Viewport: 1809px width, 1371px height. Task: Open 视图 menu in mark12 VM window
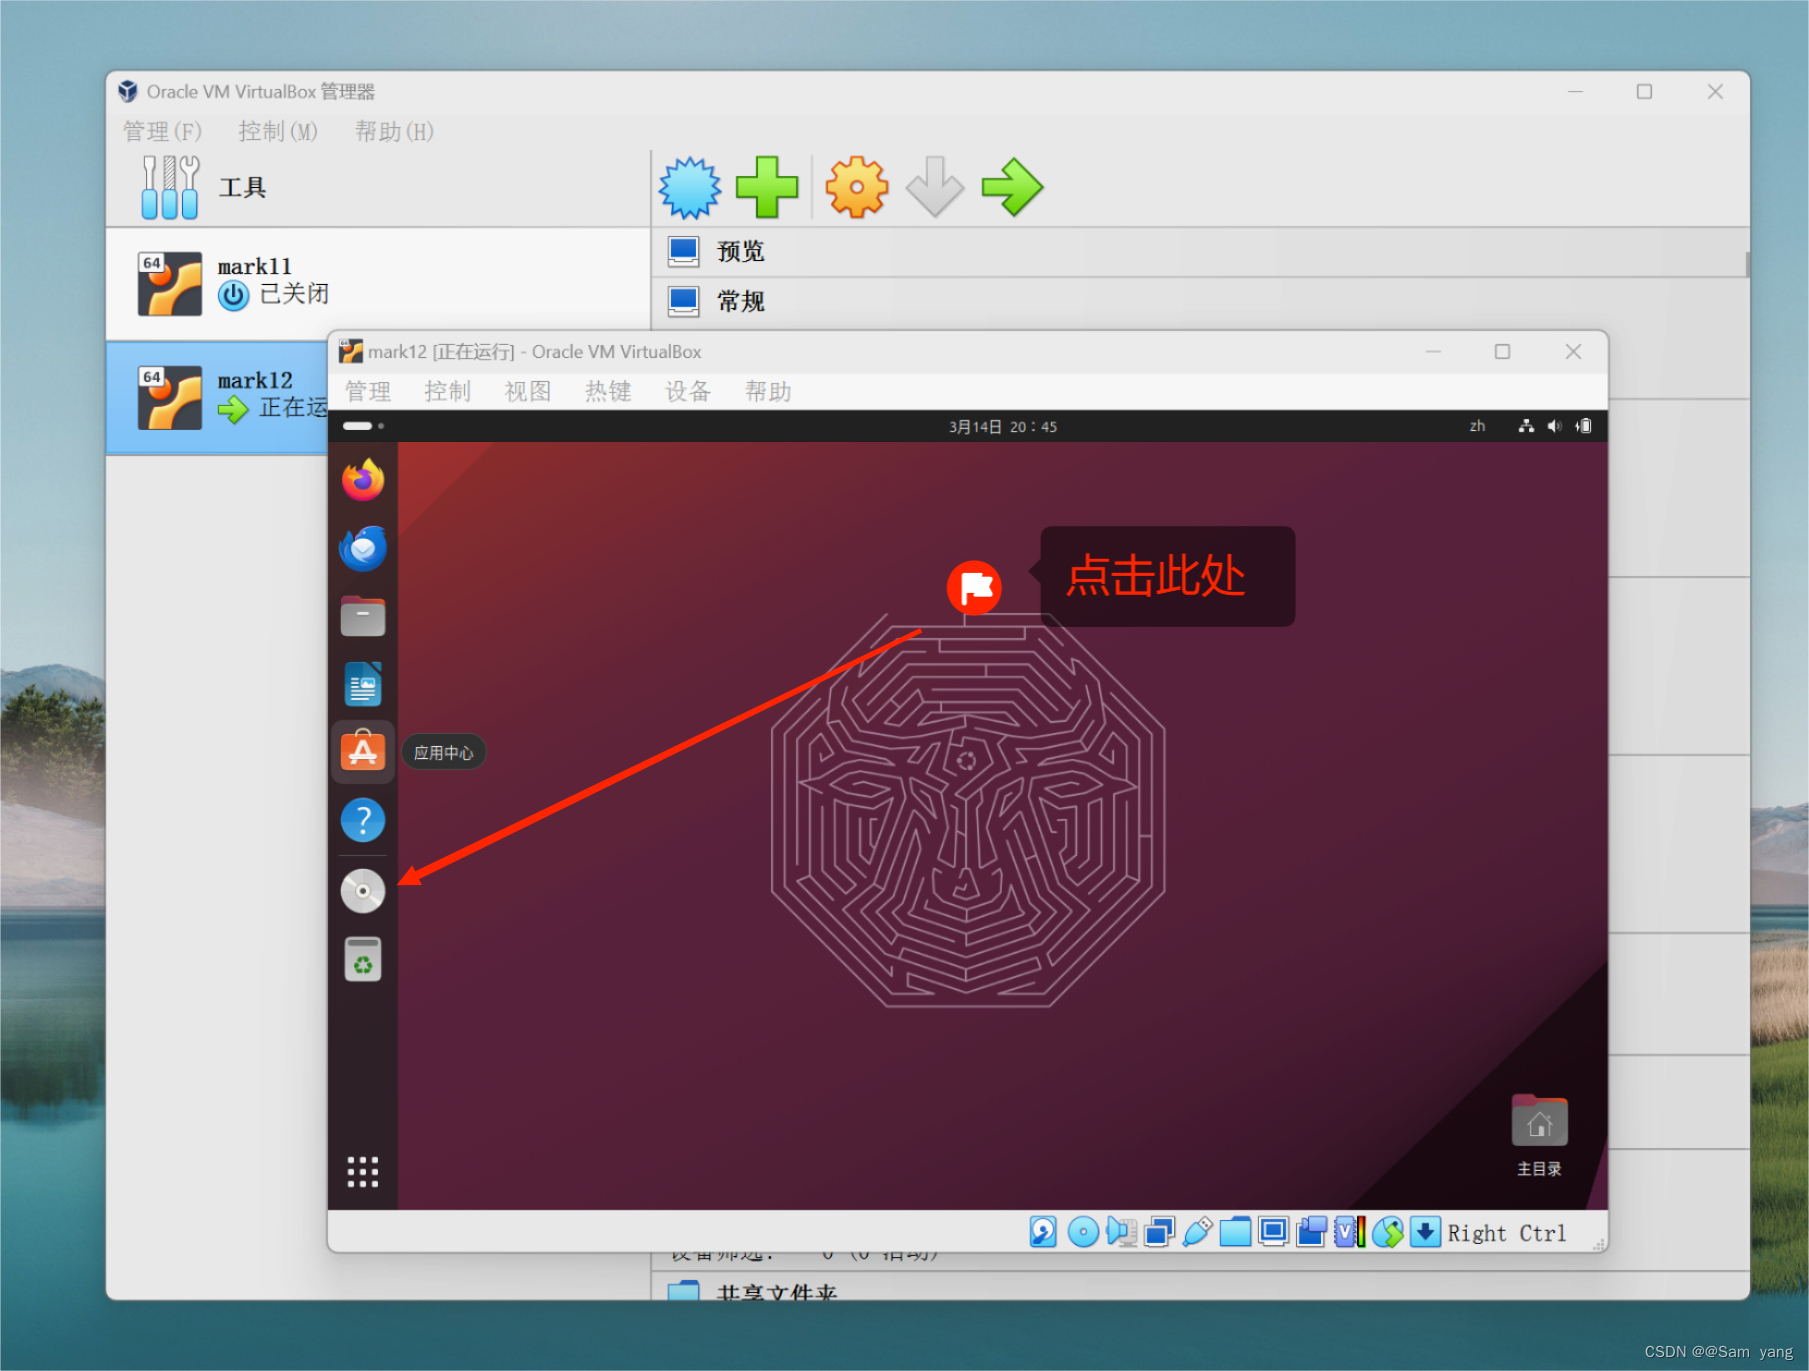[528, 391]
